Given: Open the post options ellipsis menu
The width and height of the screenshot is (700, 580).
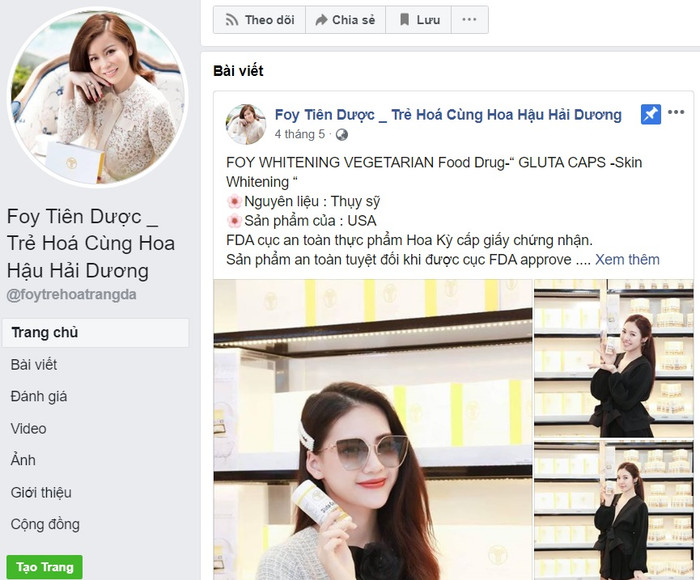Looking at the screenshot, I should tap(676, 113).
